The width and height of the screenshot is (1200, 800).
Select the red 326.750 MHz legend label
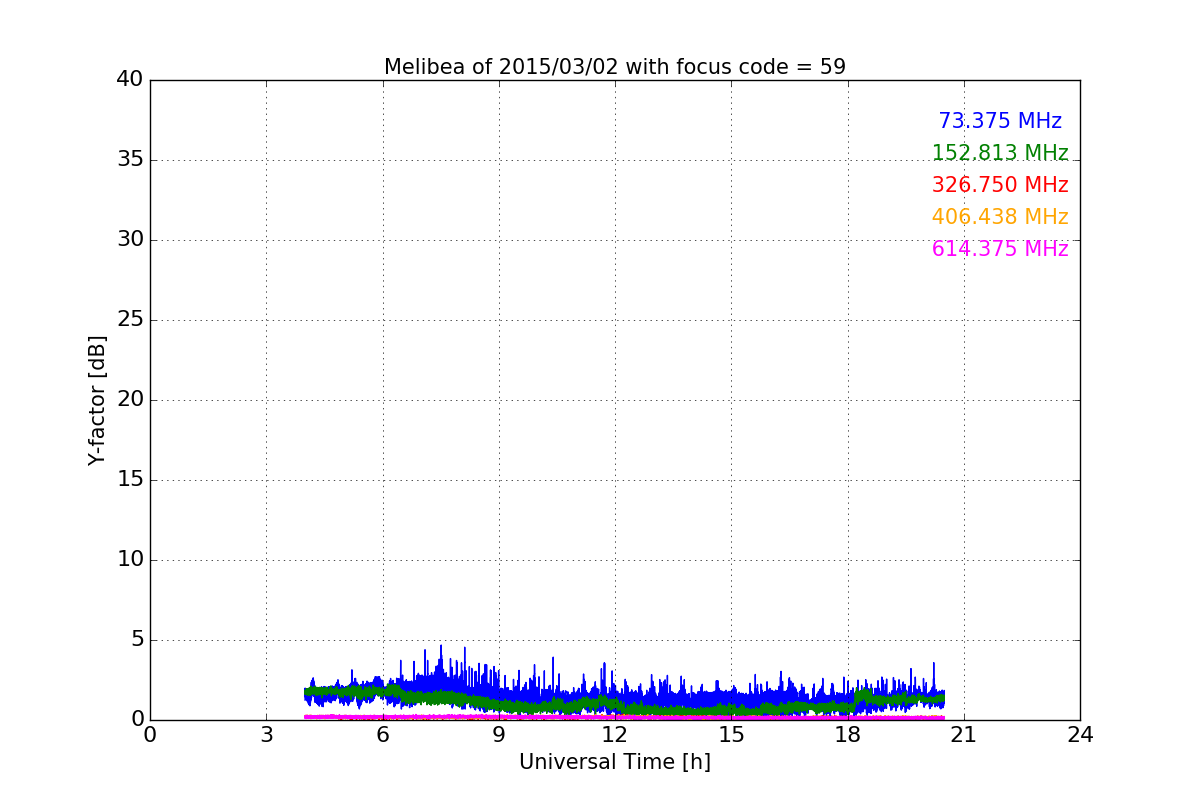1000,185
